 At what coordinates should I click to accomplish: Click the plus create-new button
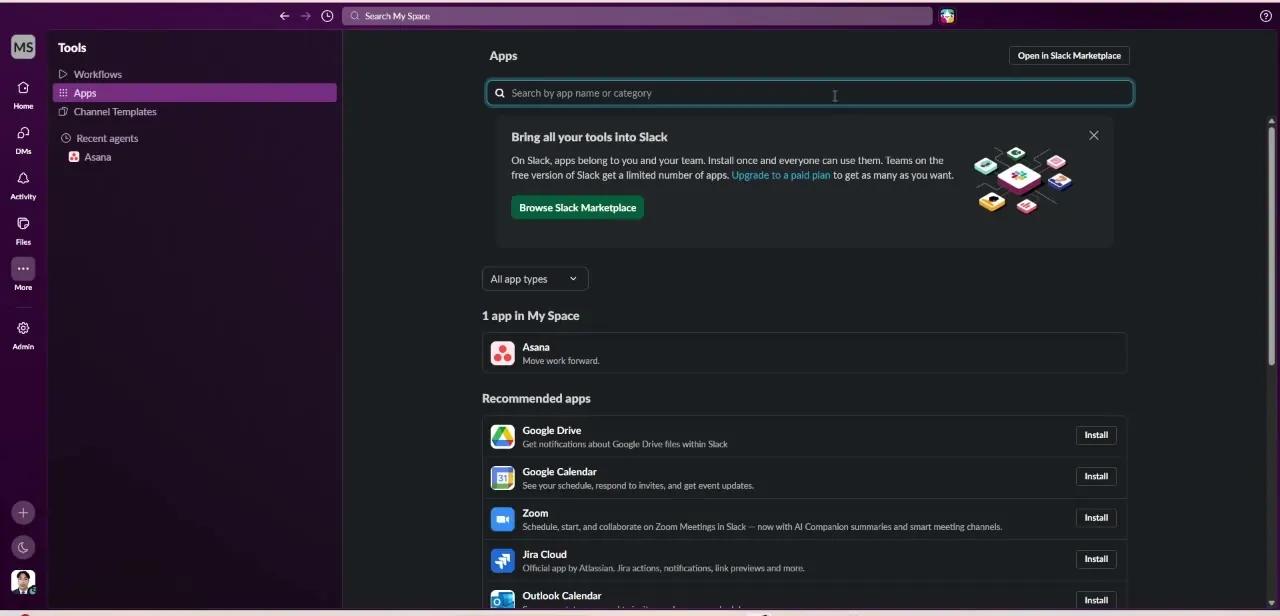pyautogui.click(x=23, y=513)
